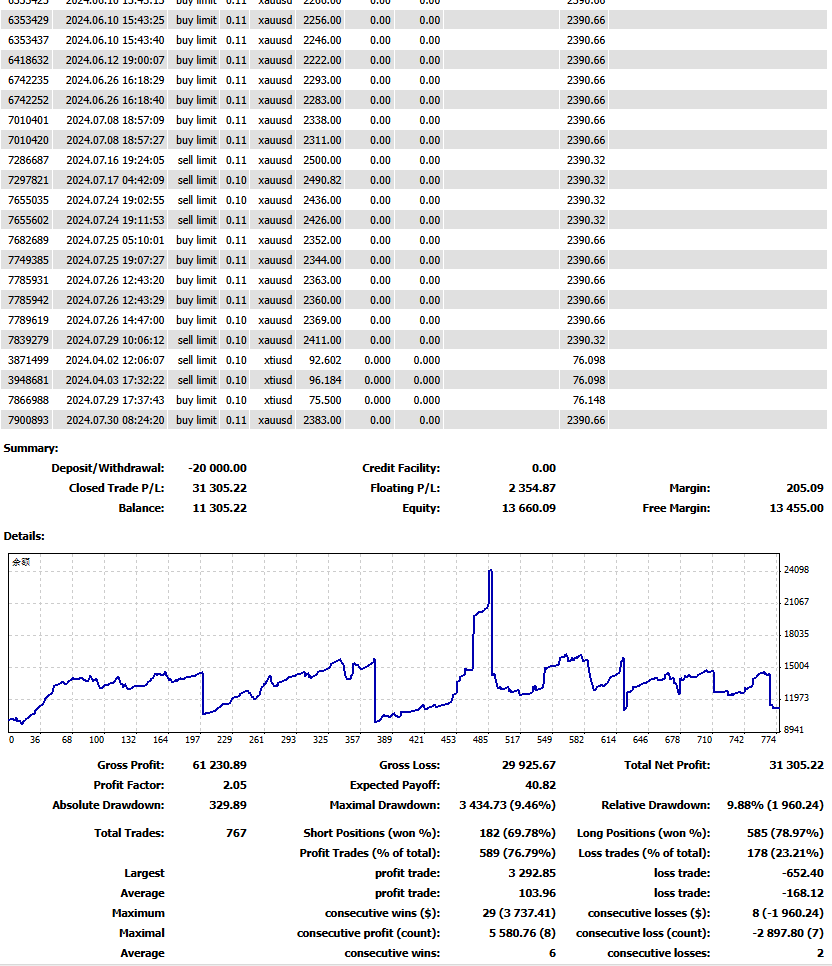832x966 pixels.
Task: Click the Summary heading
Action: point(31,448)
